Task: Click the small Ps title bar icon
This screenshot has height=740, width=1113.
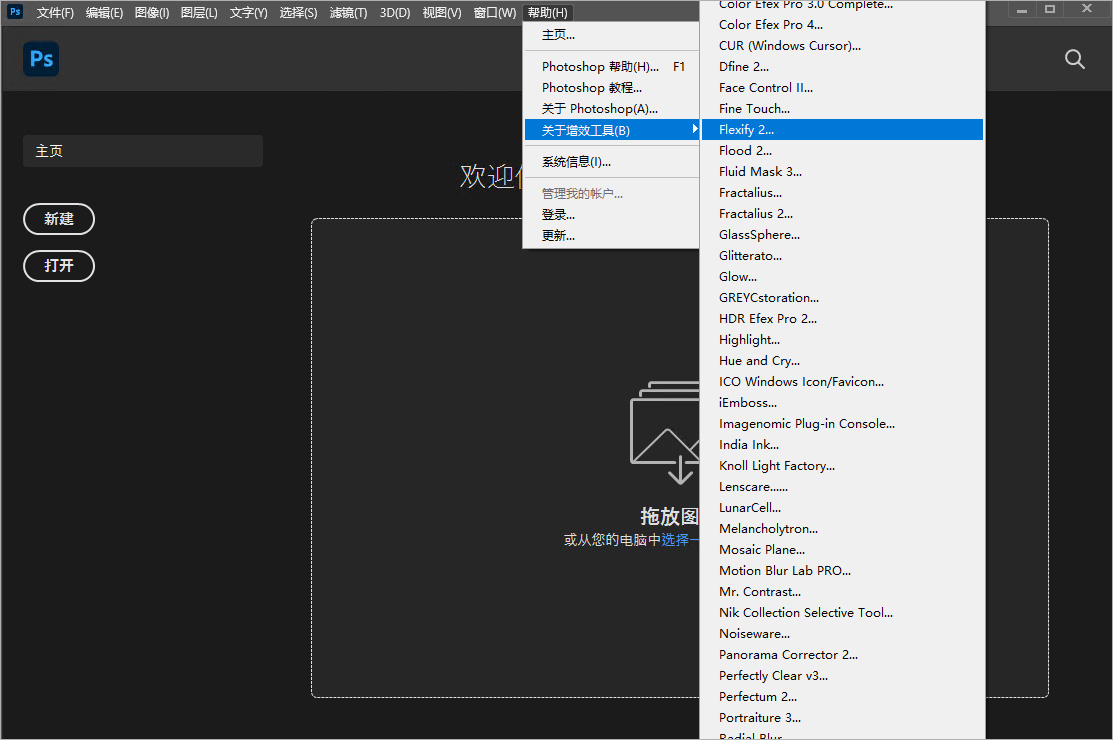Action: pyautogui.click(x=15, y=11)
